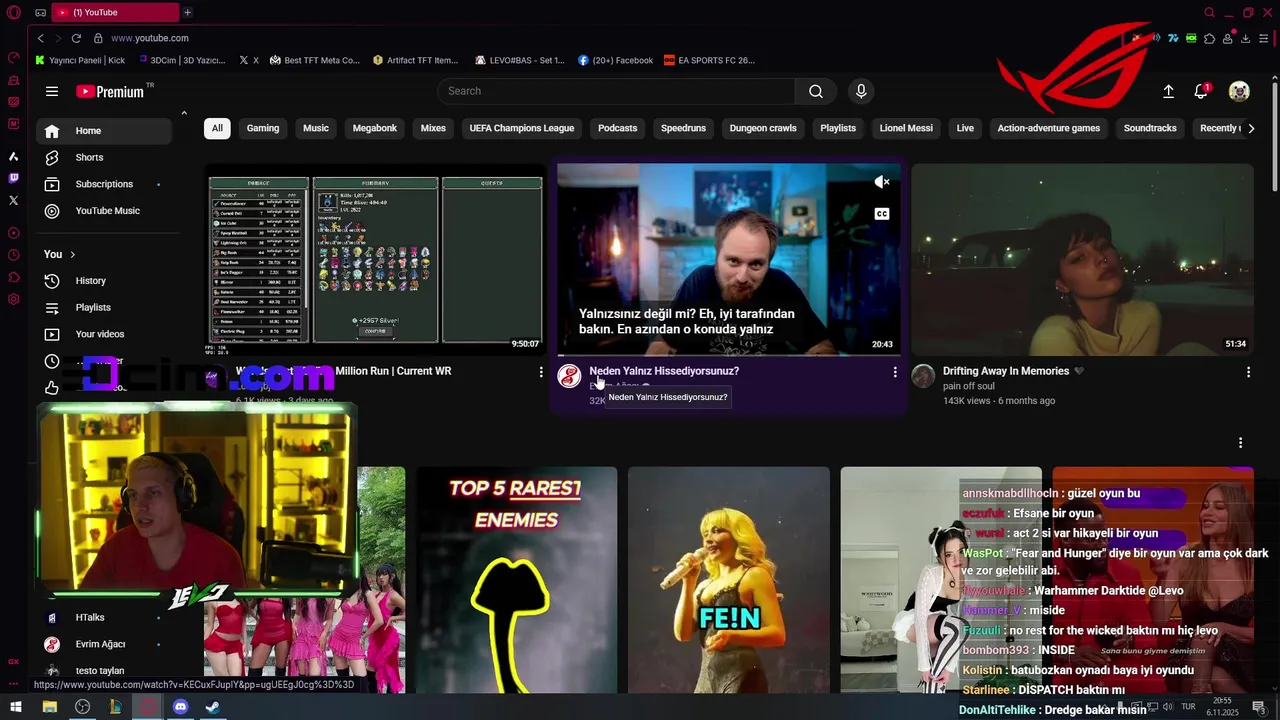Open Steam from the taskbar
The image size is (1280, 720).
pyautogui.click(x=212, y=707)
